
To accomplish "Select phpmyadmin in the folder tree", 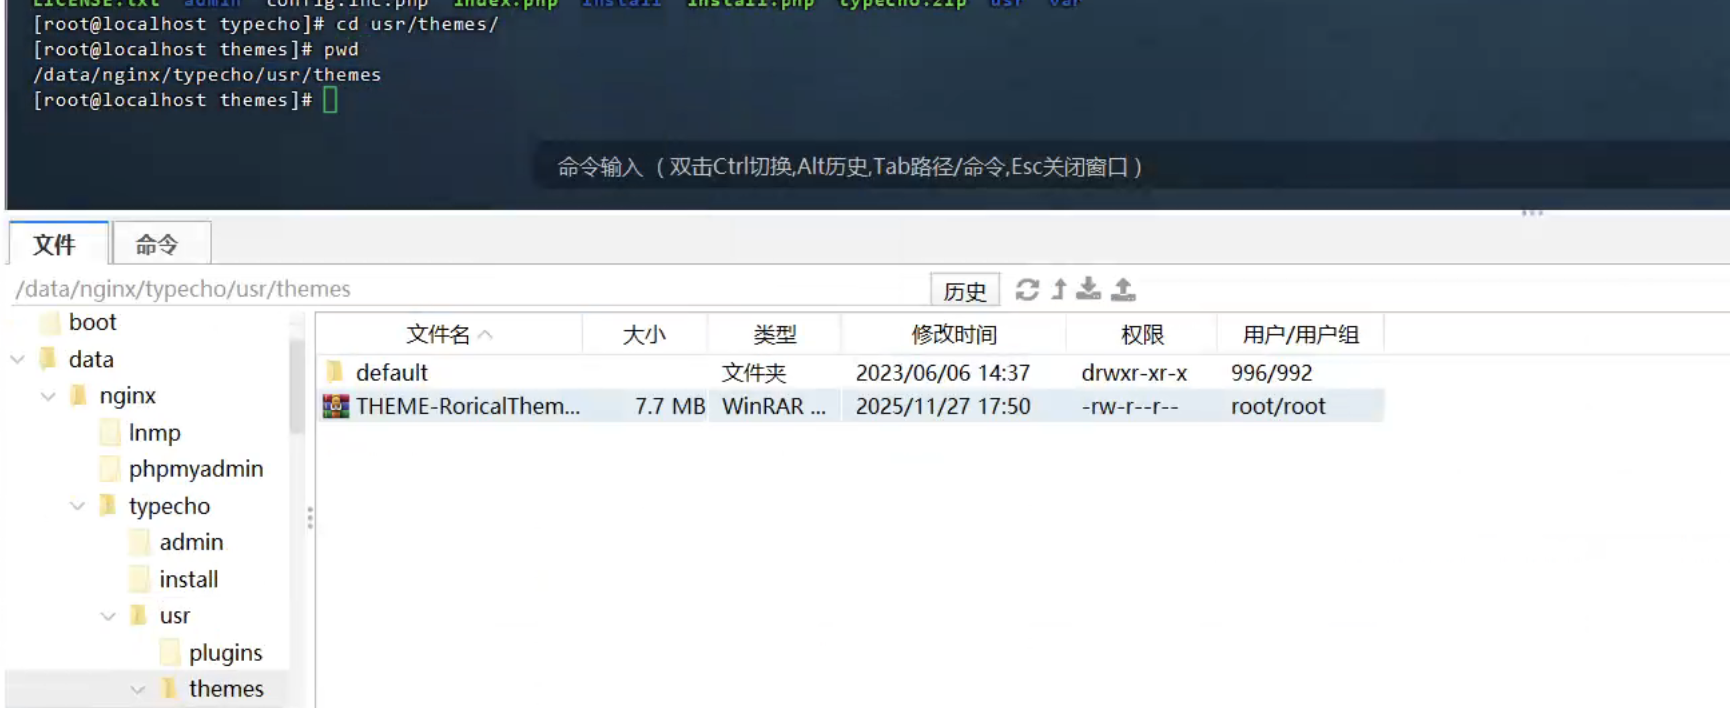I will 196,469.
